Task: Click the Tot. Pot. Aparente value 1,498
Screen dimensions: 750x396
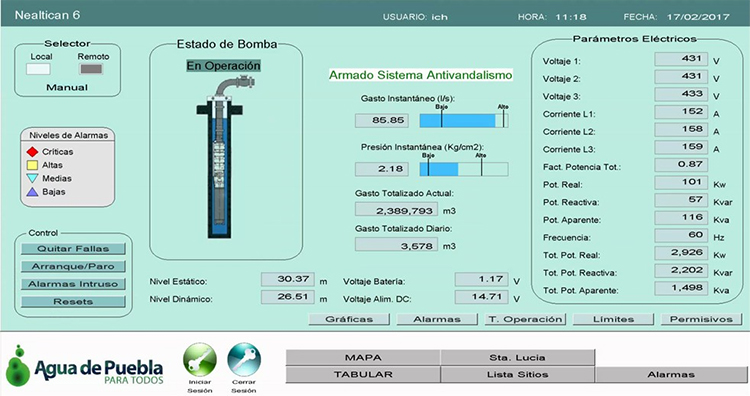Action: pos(681,288)
